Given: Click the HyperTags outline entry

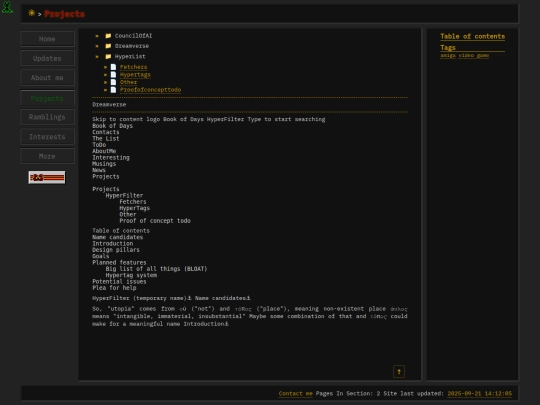Looking at the screenshot, I should click(135, 208).
